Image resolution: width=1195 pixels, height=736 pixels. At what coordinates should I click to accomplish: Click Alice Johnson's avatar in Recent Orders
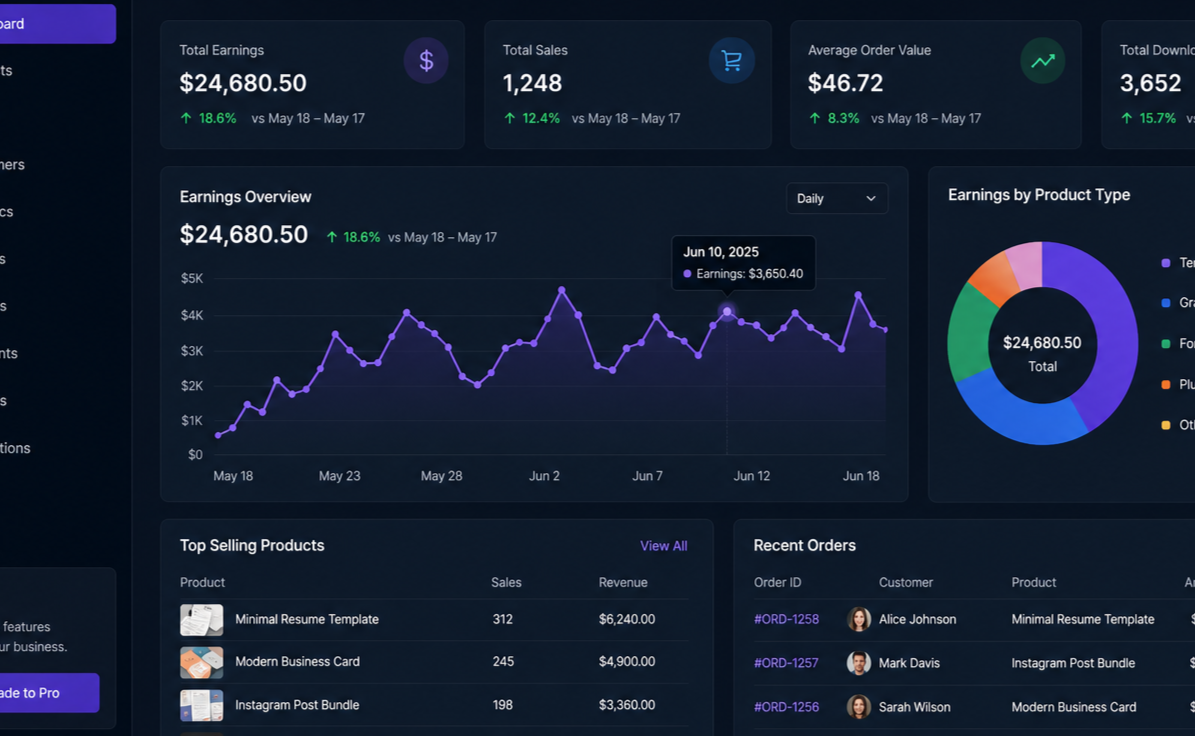859,619
